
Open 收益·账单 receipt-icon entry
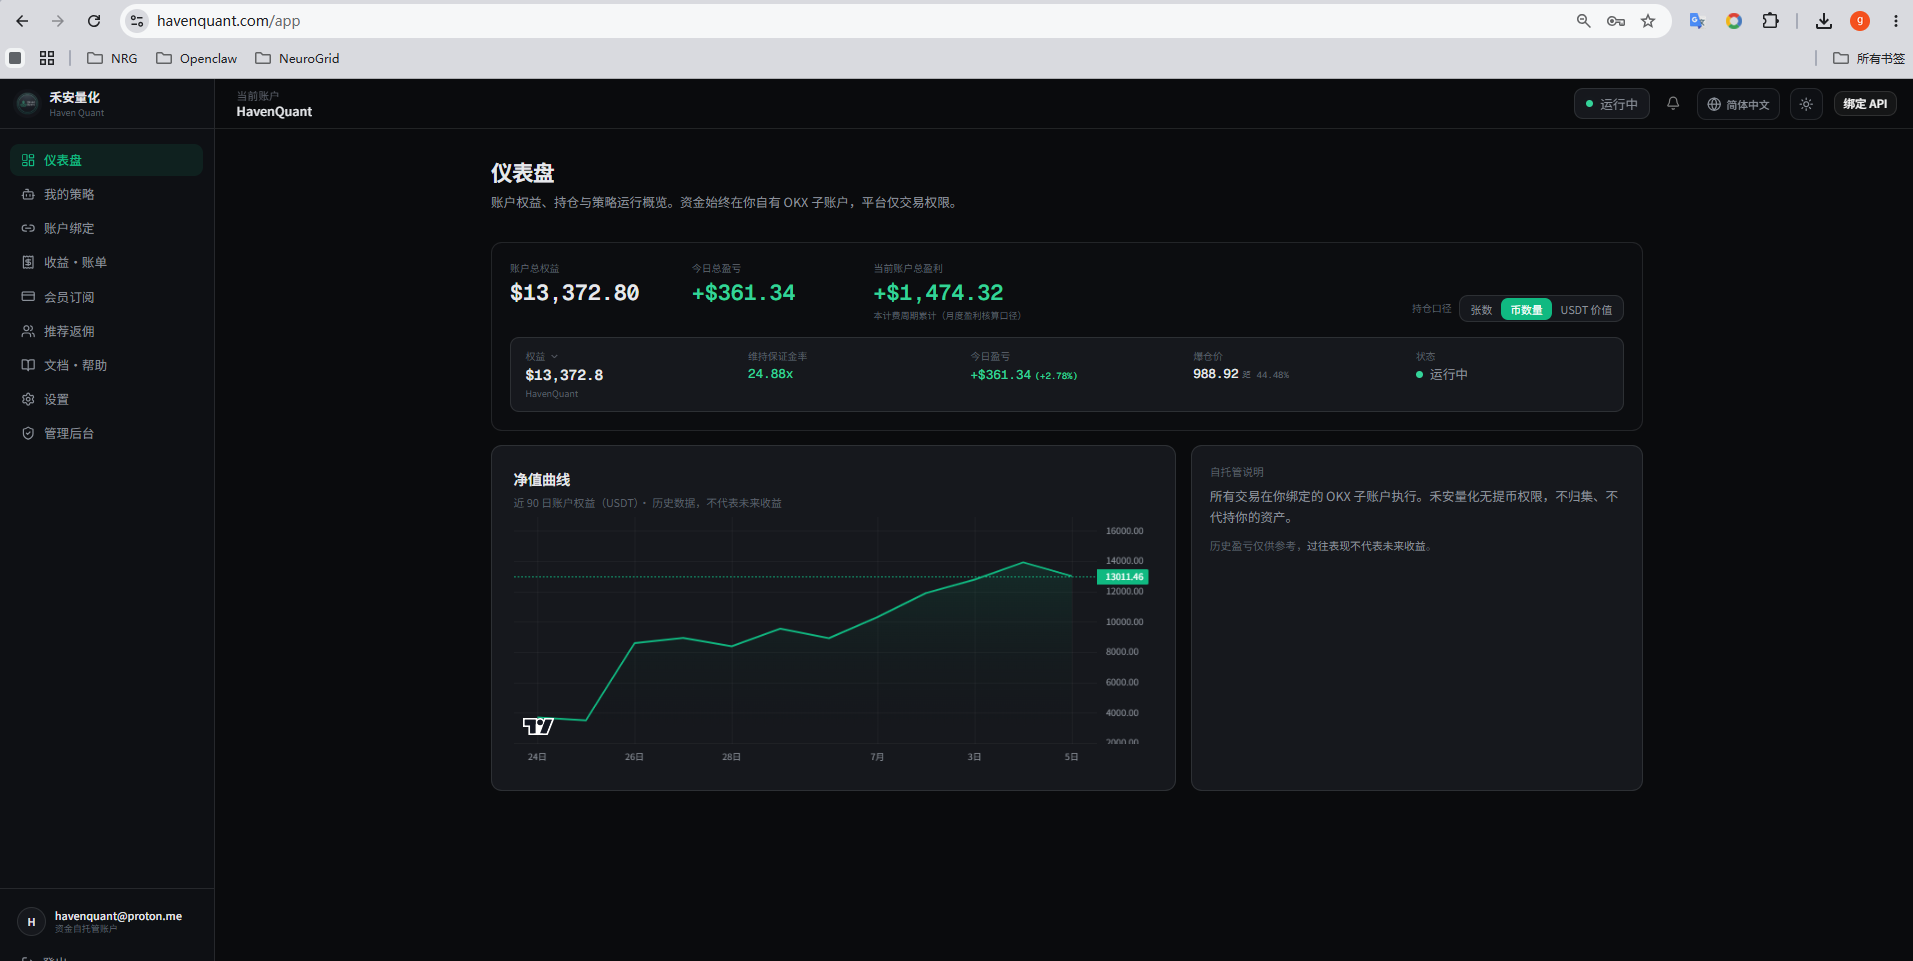(x=106, y=262)
